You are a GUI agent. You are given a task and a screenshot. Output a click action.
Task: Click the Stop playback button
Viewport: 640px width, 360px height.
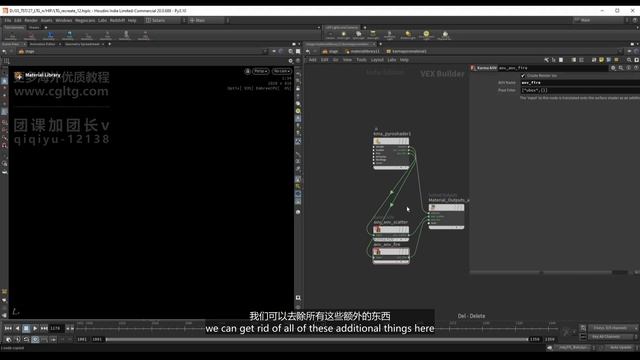coord(26,328)
